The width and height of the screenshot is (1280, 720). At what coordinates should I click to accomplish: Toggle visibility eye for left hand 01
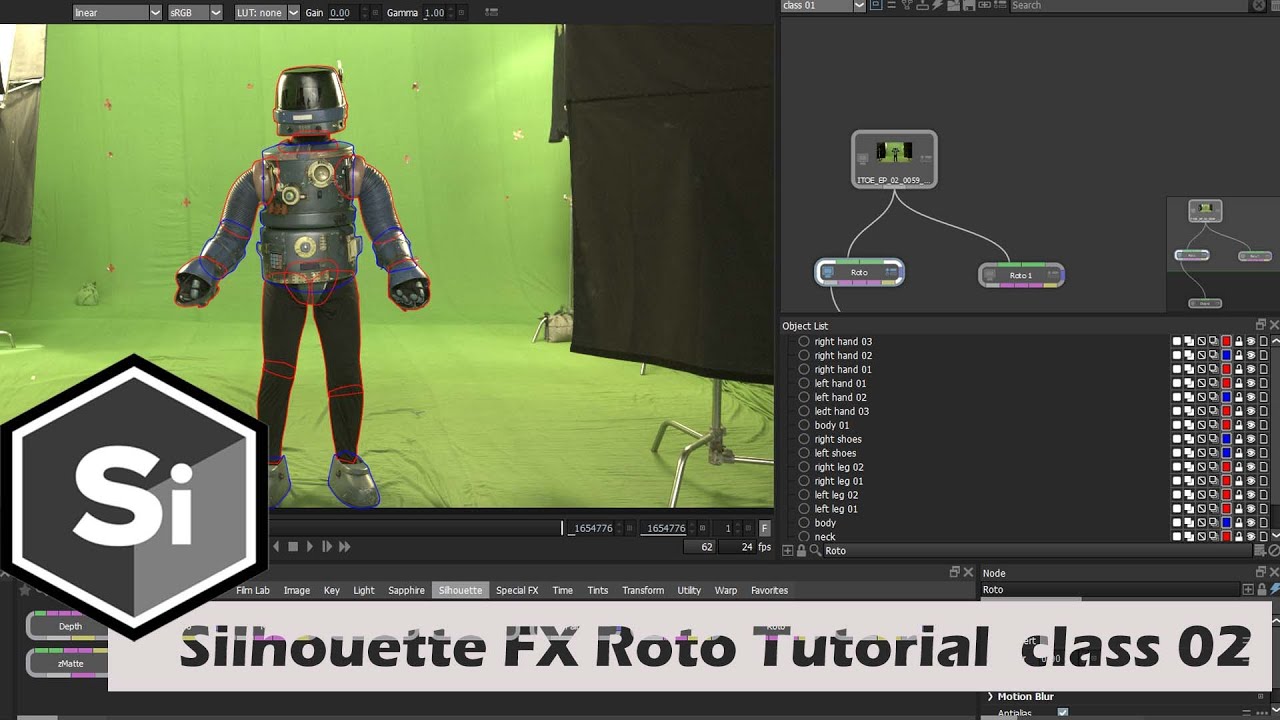click(x=1251, y=383)
